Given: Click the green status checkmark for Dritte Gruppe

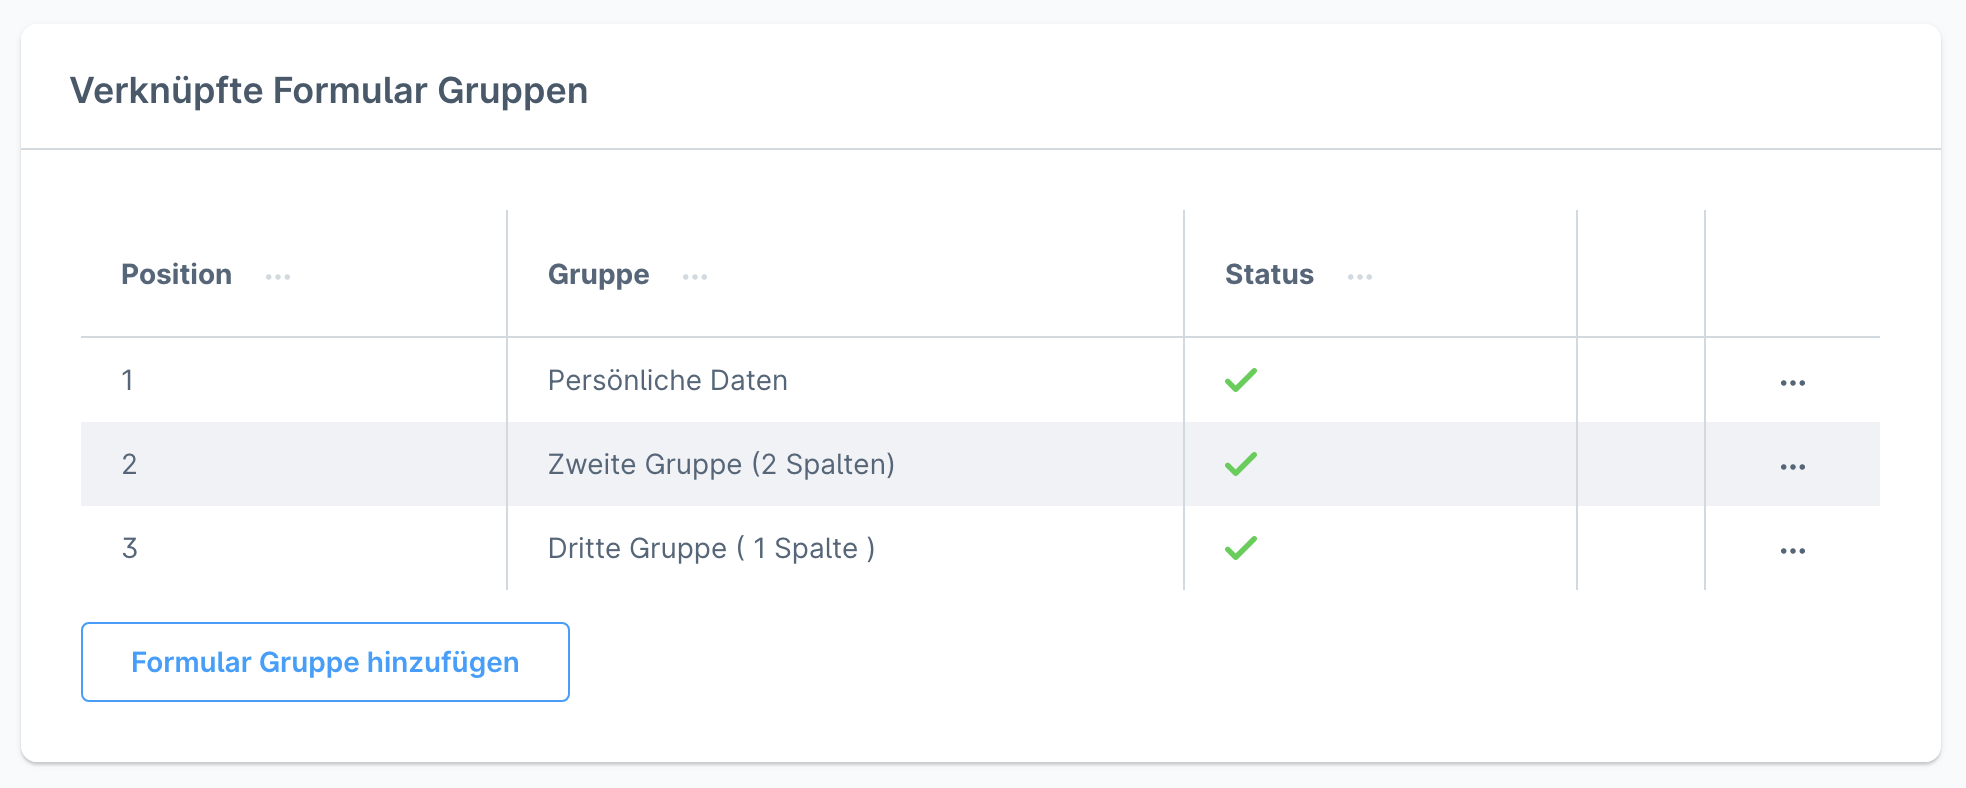Looking at the screenshot, I should (1240, 548).
